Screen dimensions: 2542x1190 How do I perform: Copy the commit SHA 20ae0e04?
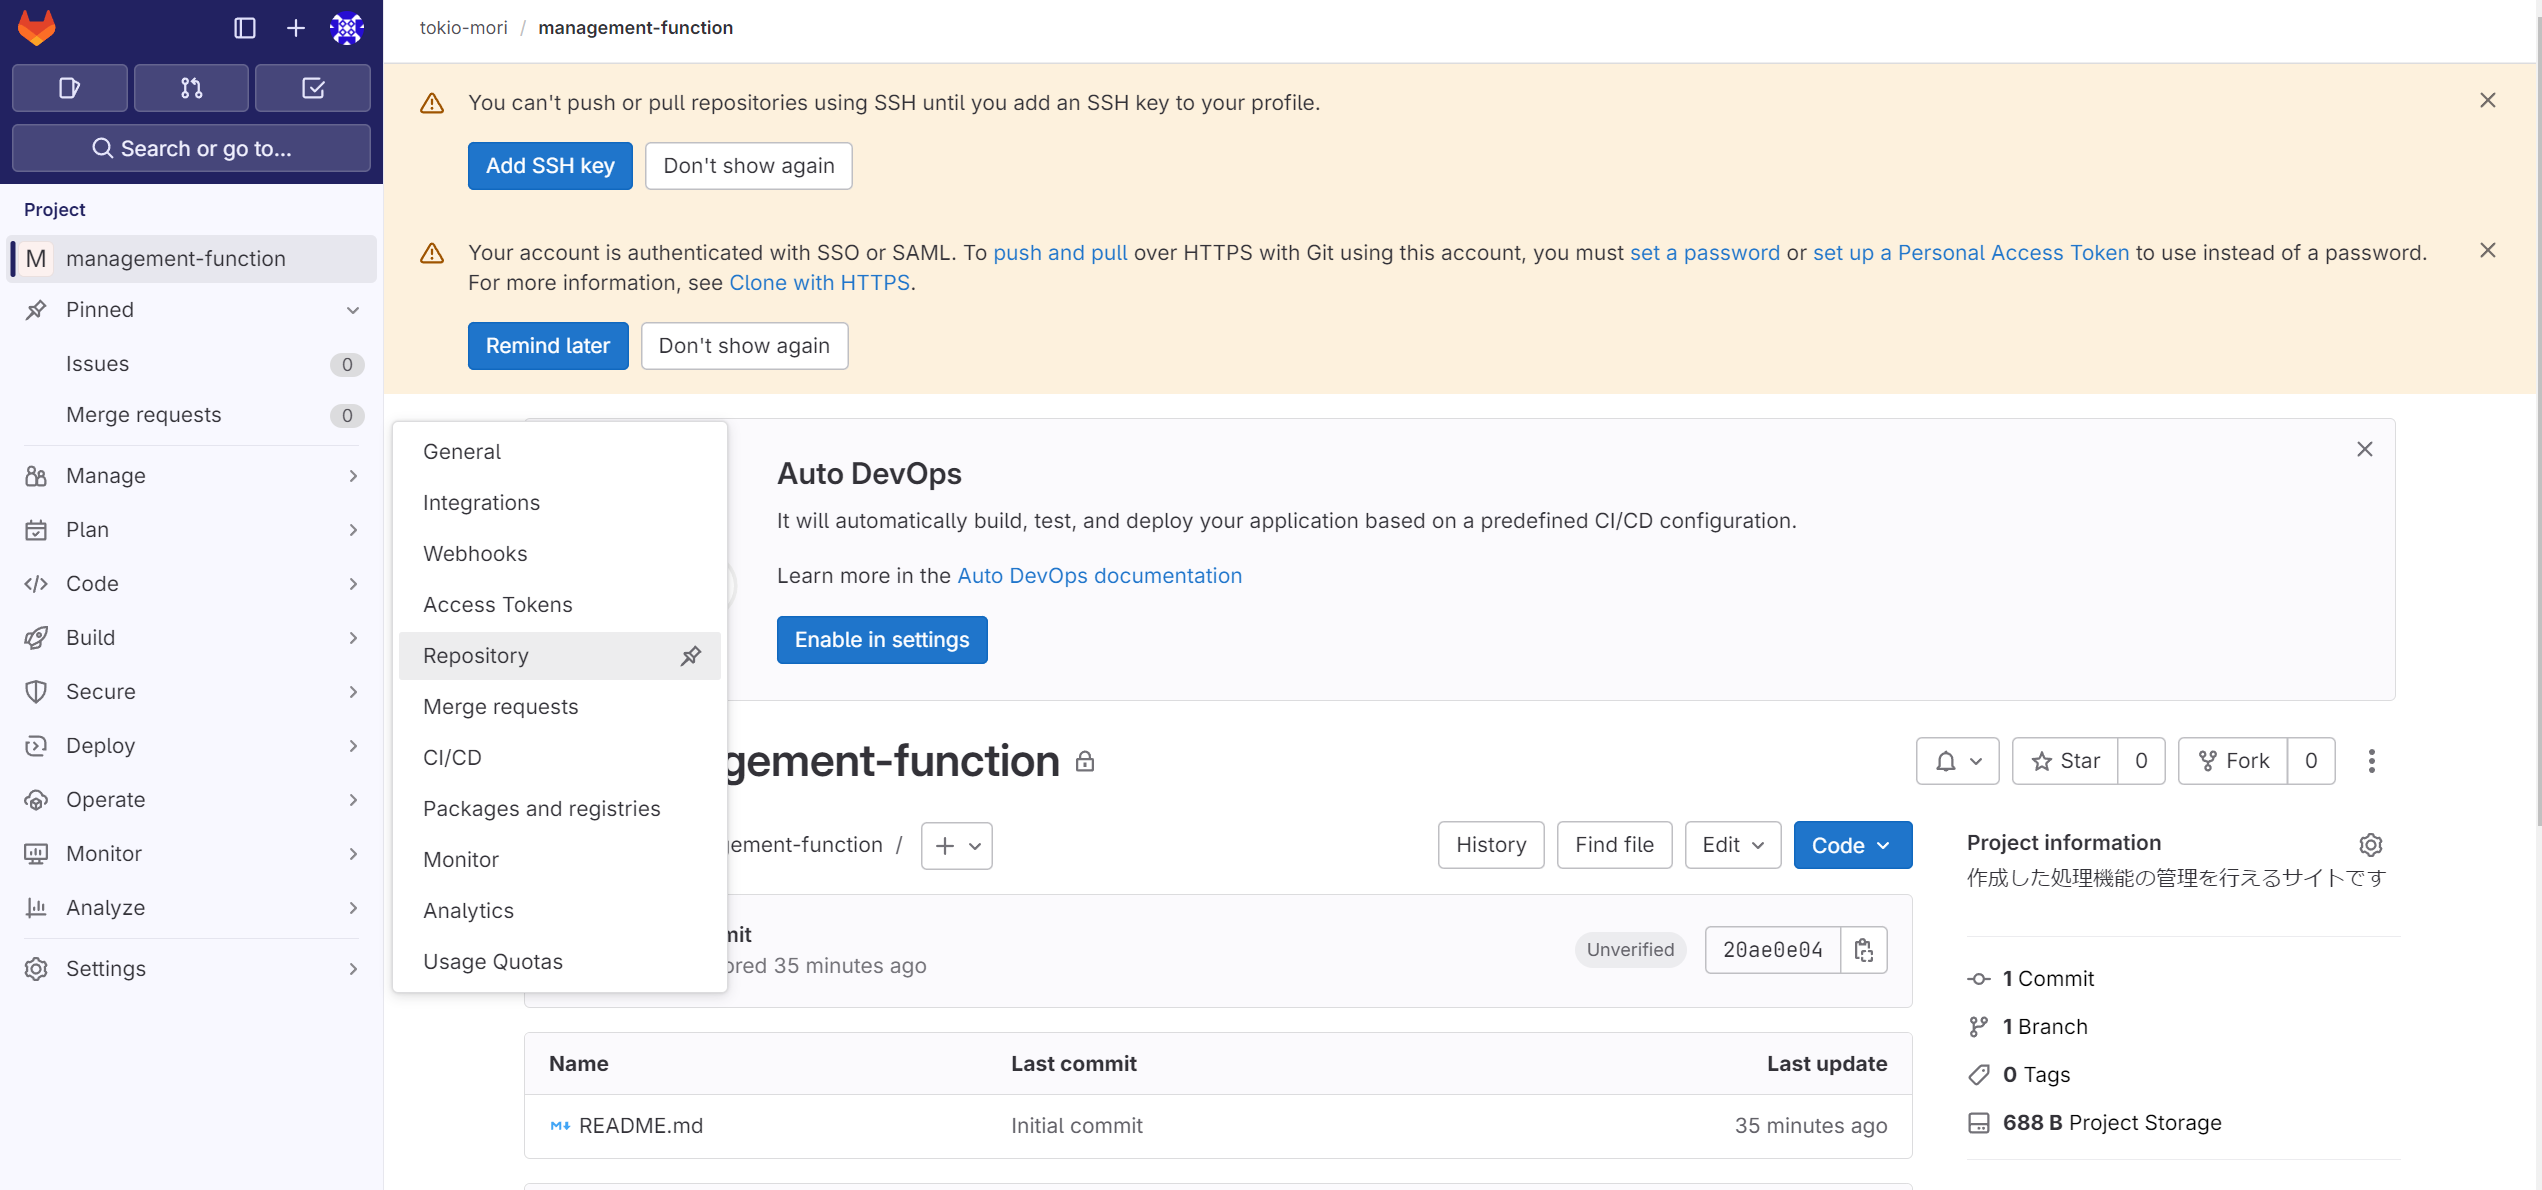tap(1864, 949)
